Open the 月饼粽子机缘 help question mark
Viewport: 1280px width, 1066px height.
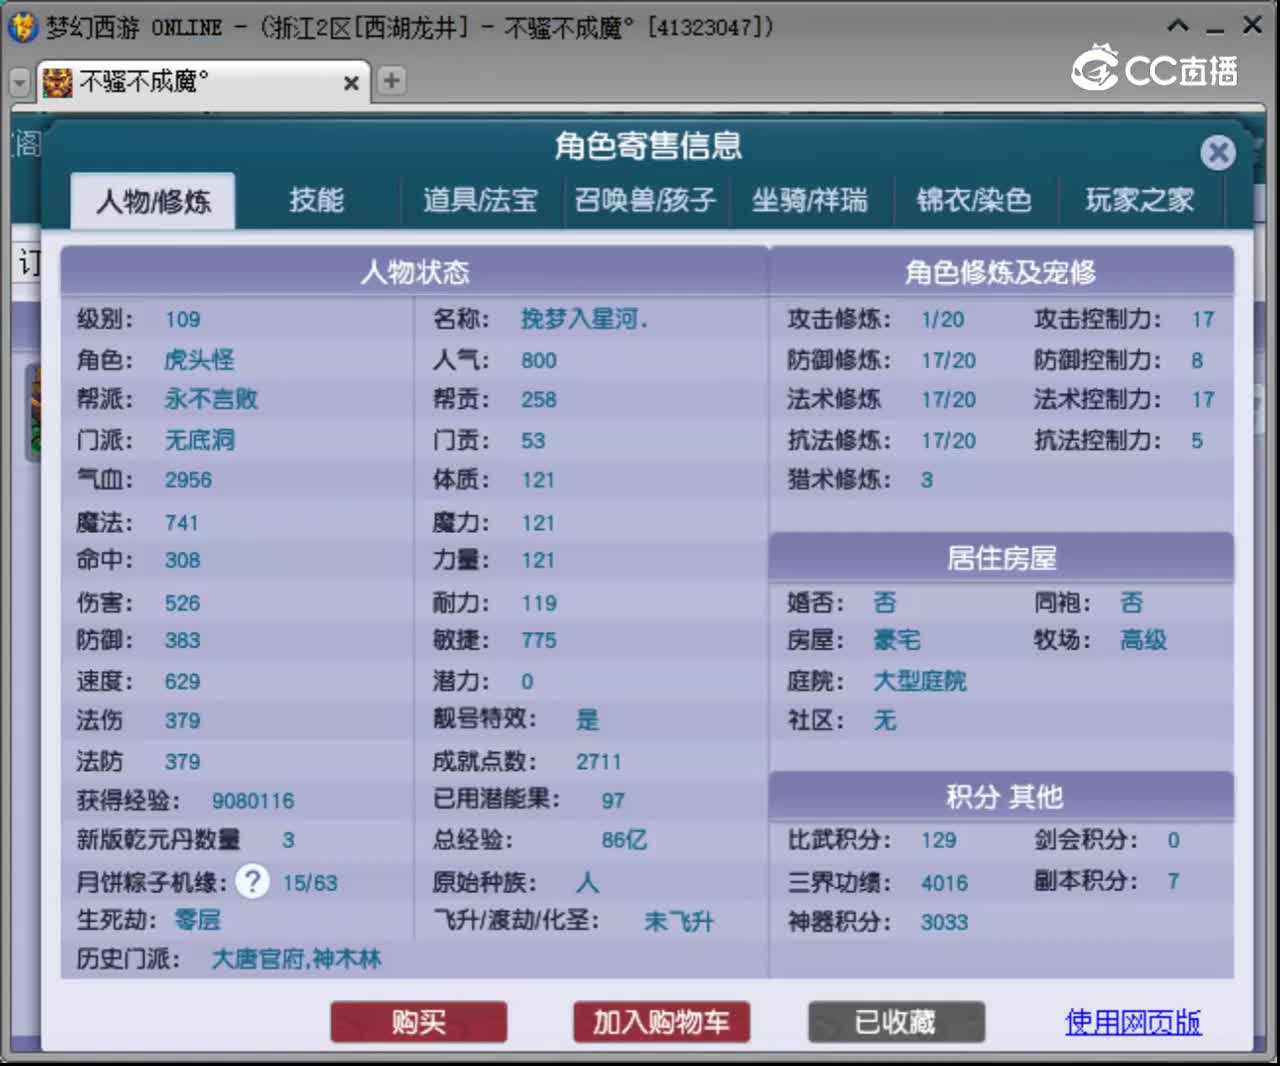(252, 881)
